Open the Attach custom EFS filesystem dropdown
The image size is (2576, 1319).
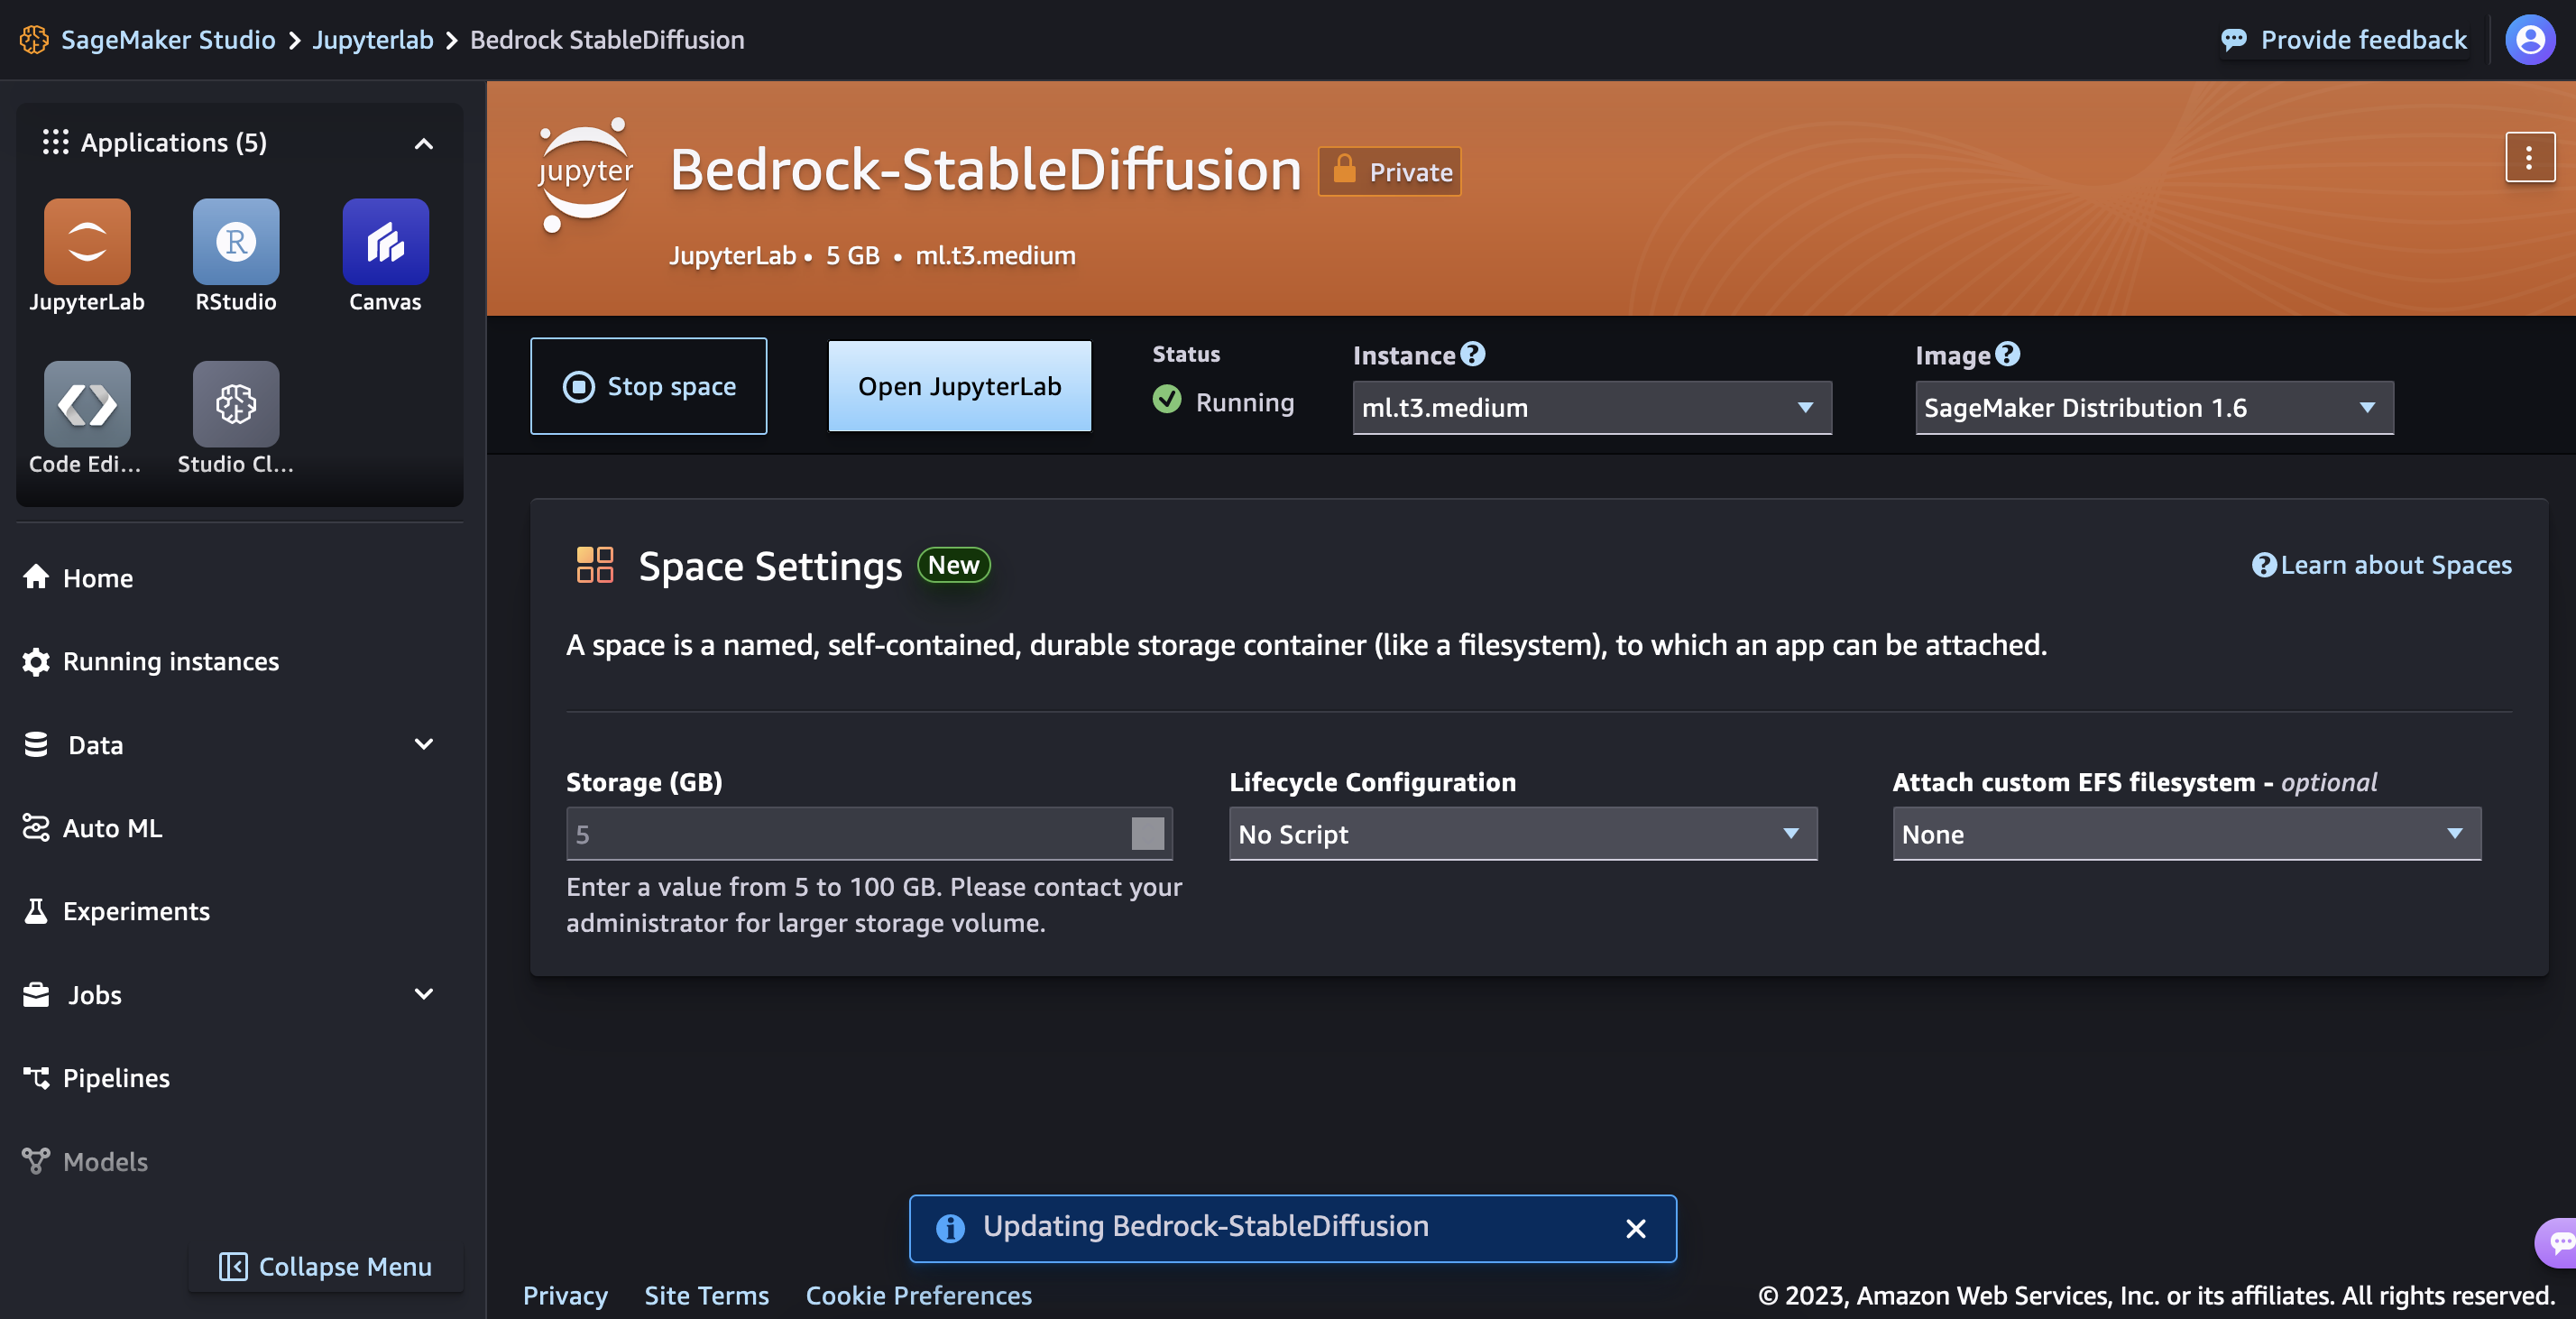(x=2187, y=834)
